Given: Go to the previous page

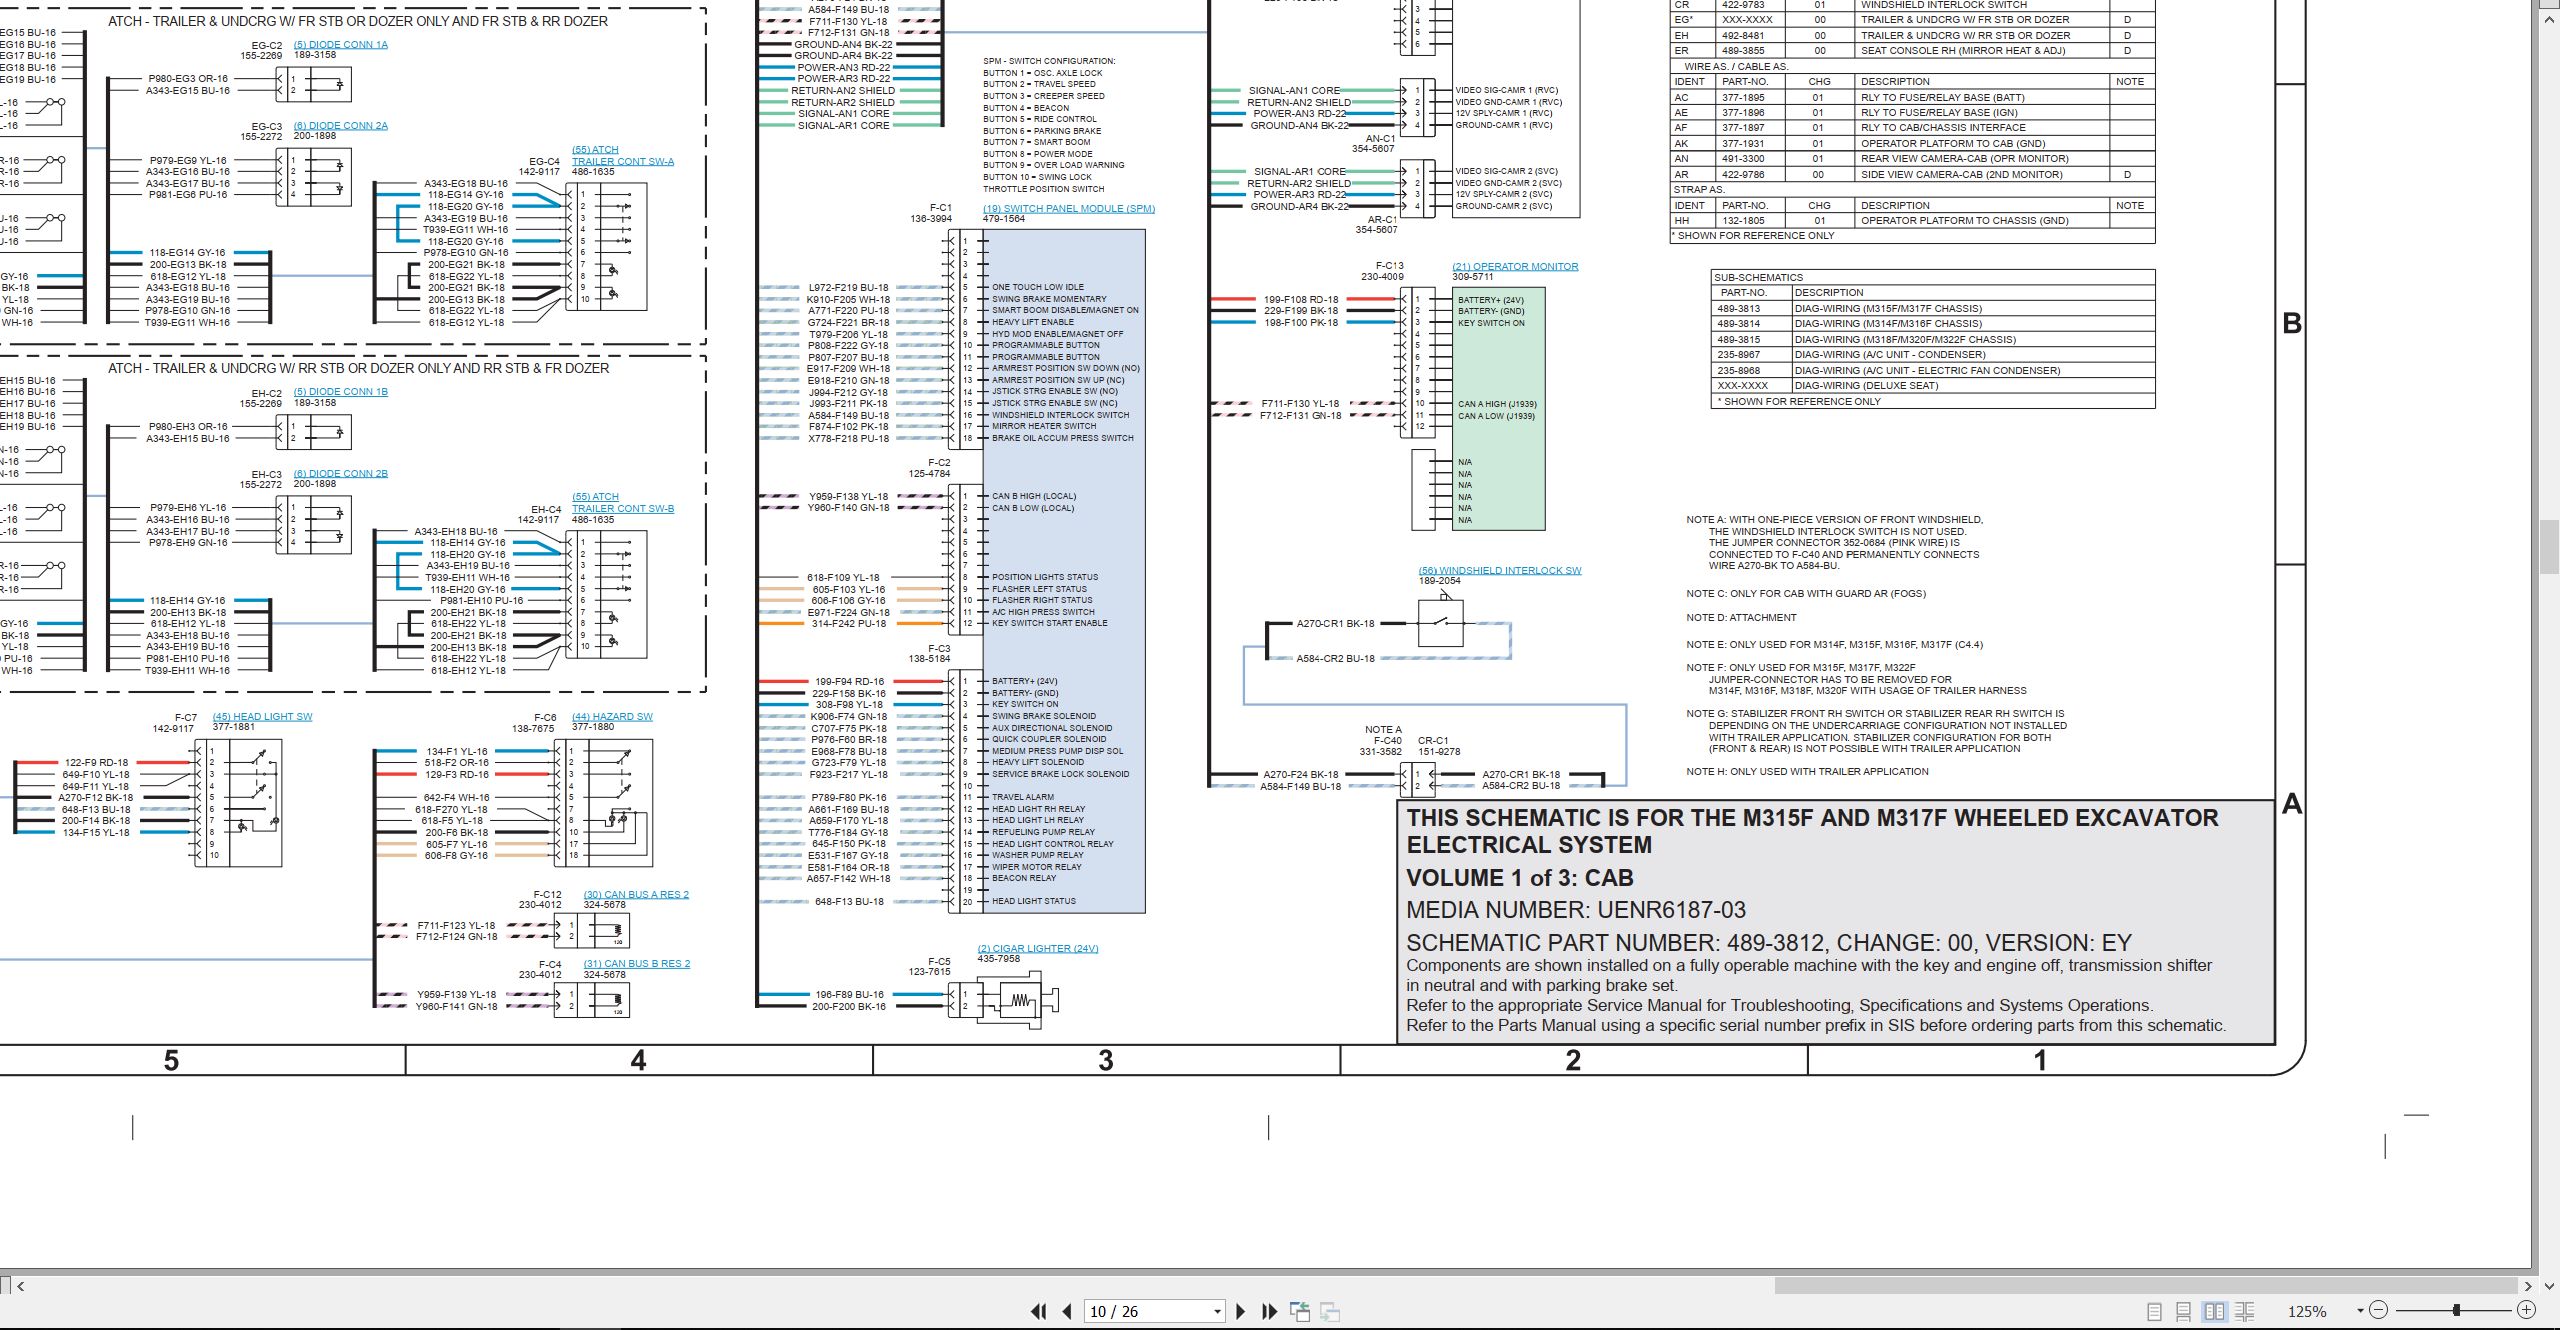Looking at the screenshot, I should coord(1067,1311).
